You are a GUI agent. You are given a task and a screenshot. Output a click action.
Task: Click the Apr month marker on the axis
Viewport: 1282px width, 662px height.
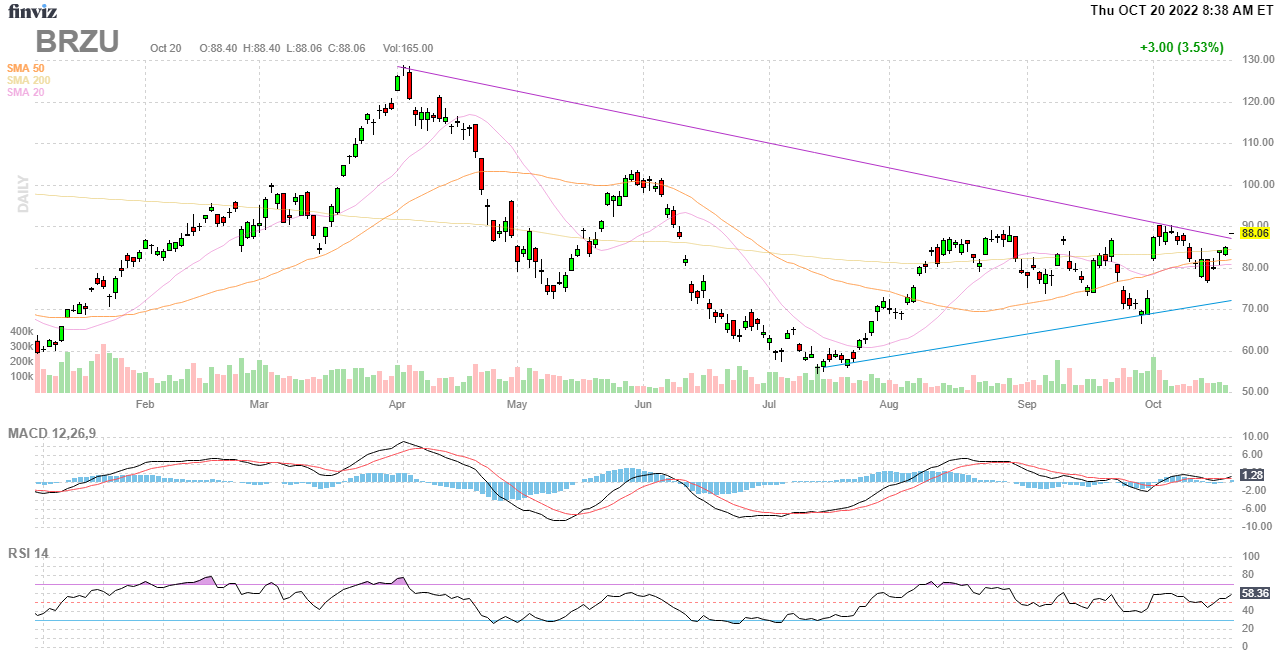pos(397,404)
